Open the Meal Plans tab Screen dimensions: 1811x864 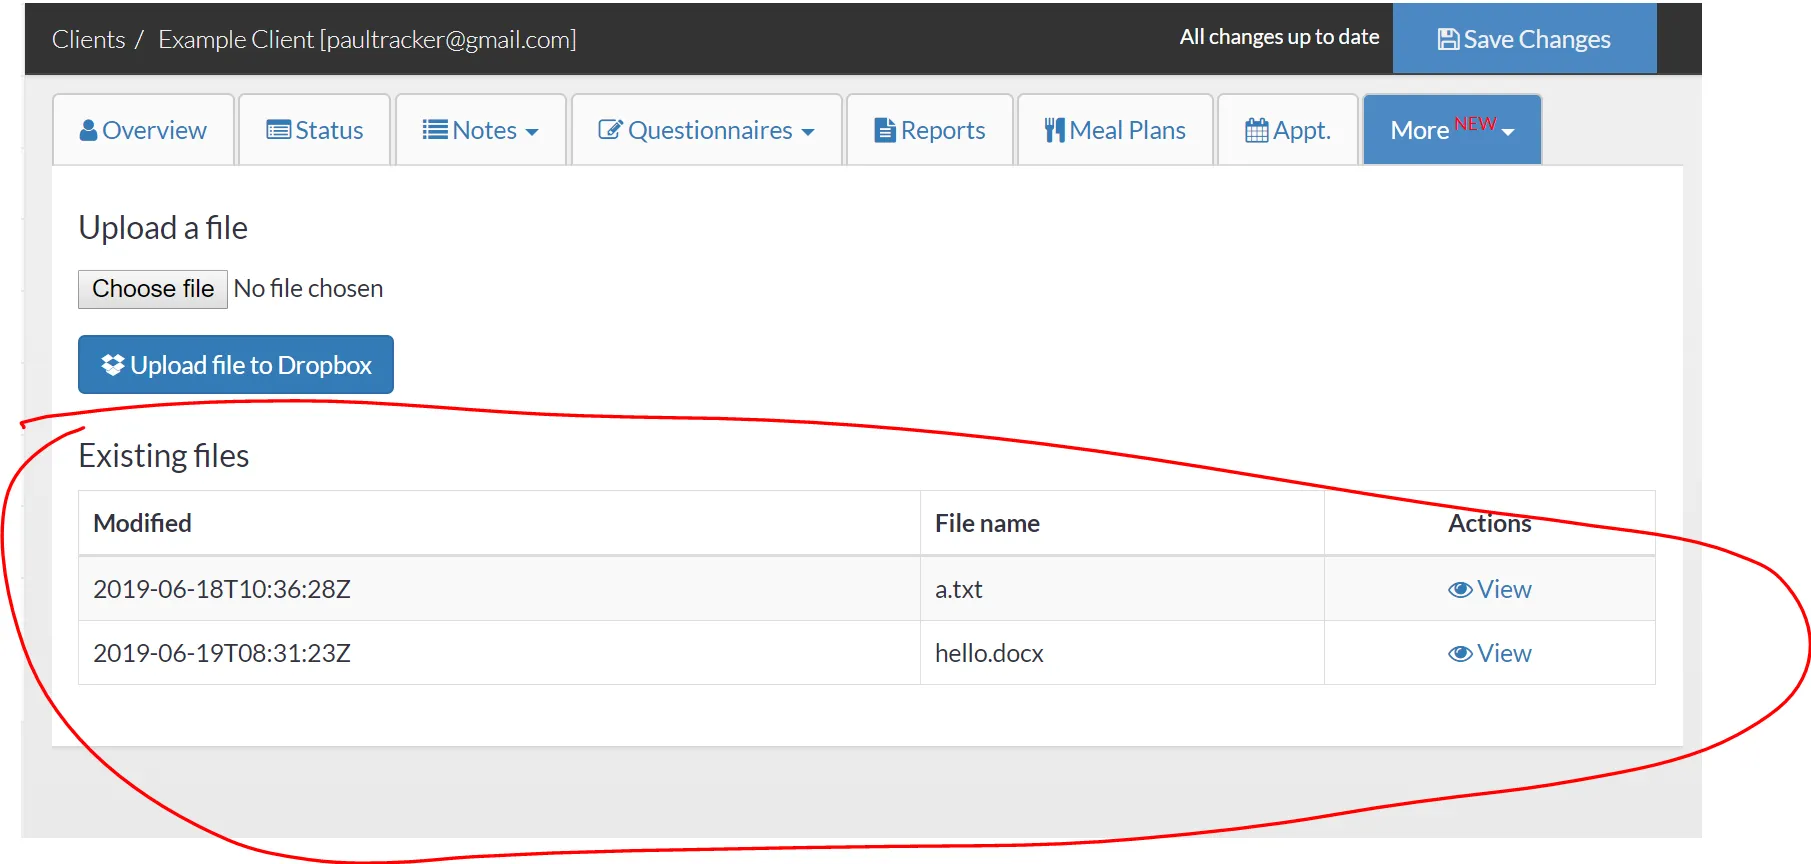[1115, 130]
